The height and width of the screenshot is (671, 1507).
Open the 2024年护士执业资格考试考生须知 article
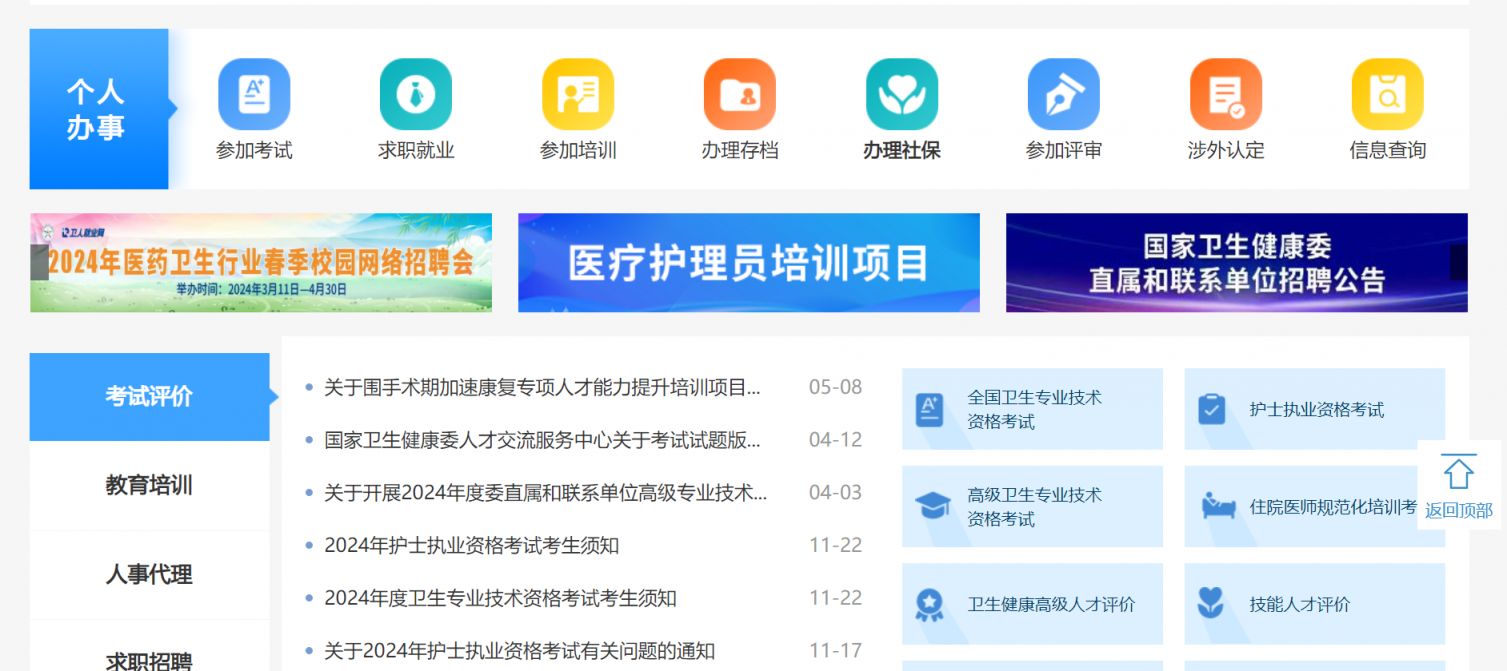pos(472,546)
